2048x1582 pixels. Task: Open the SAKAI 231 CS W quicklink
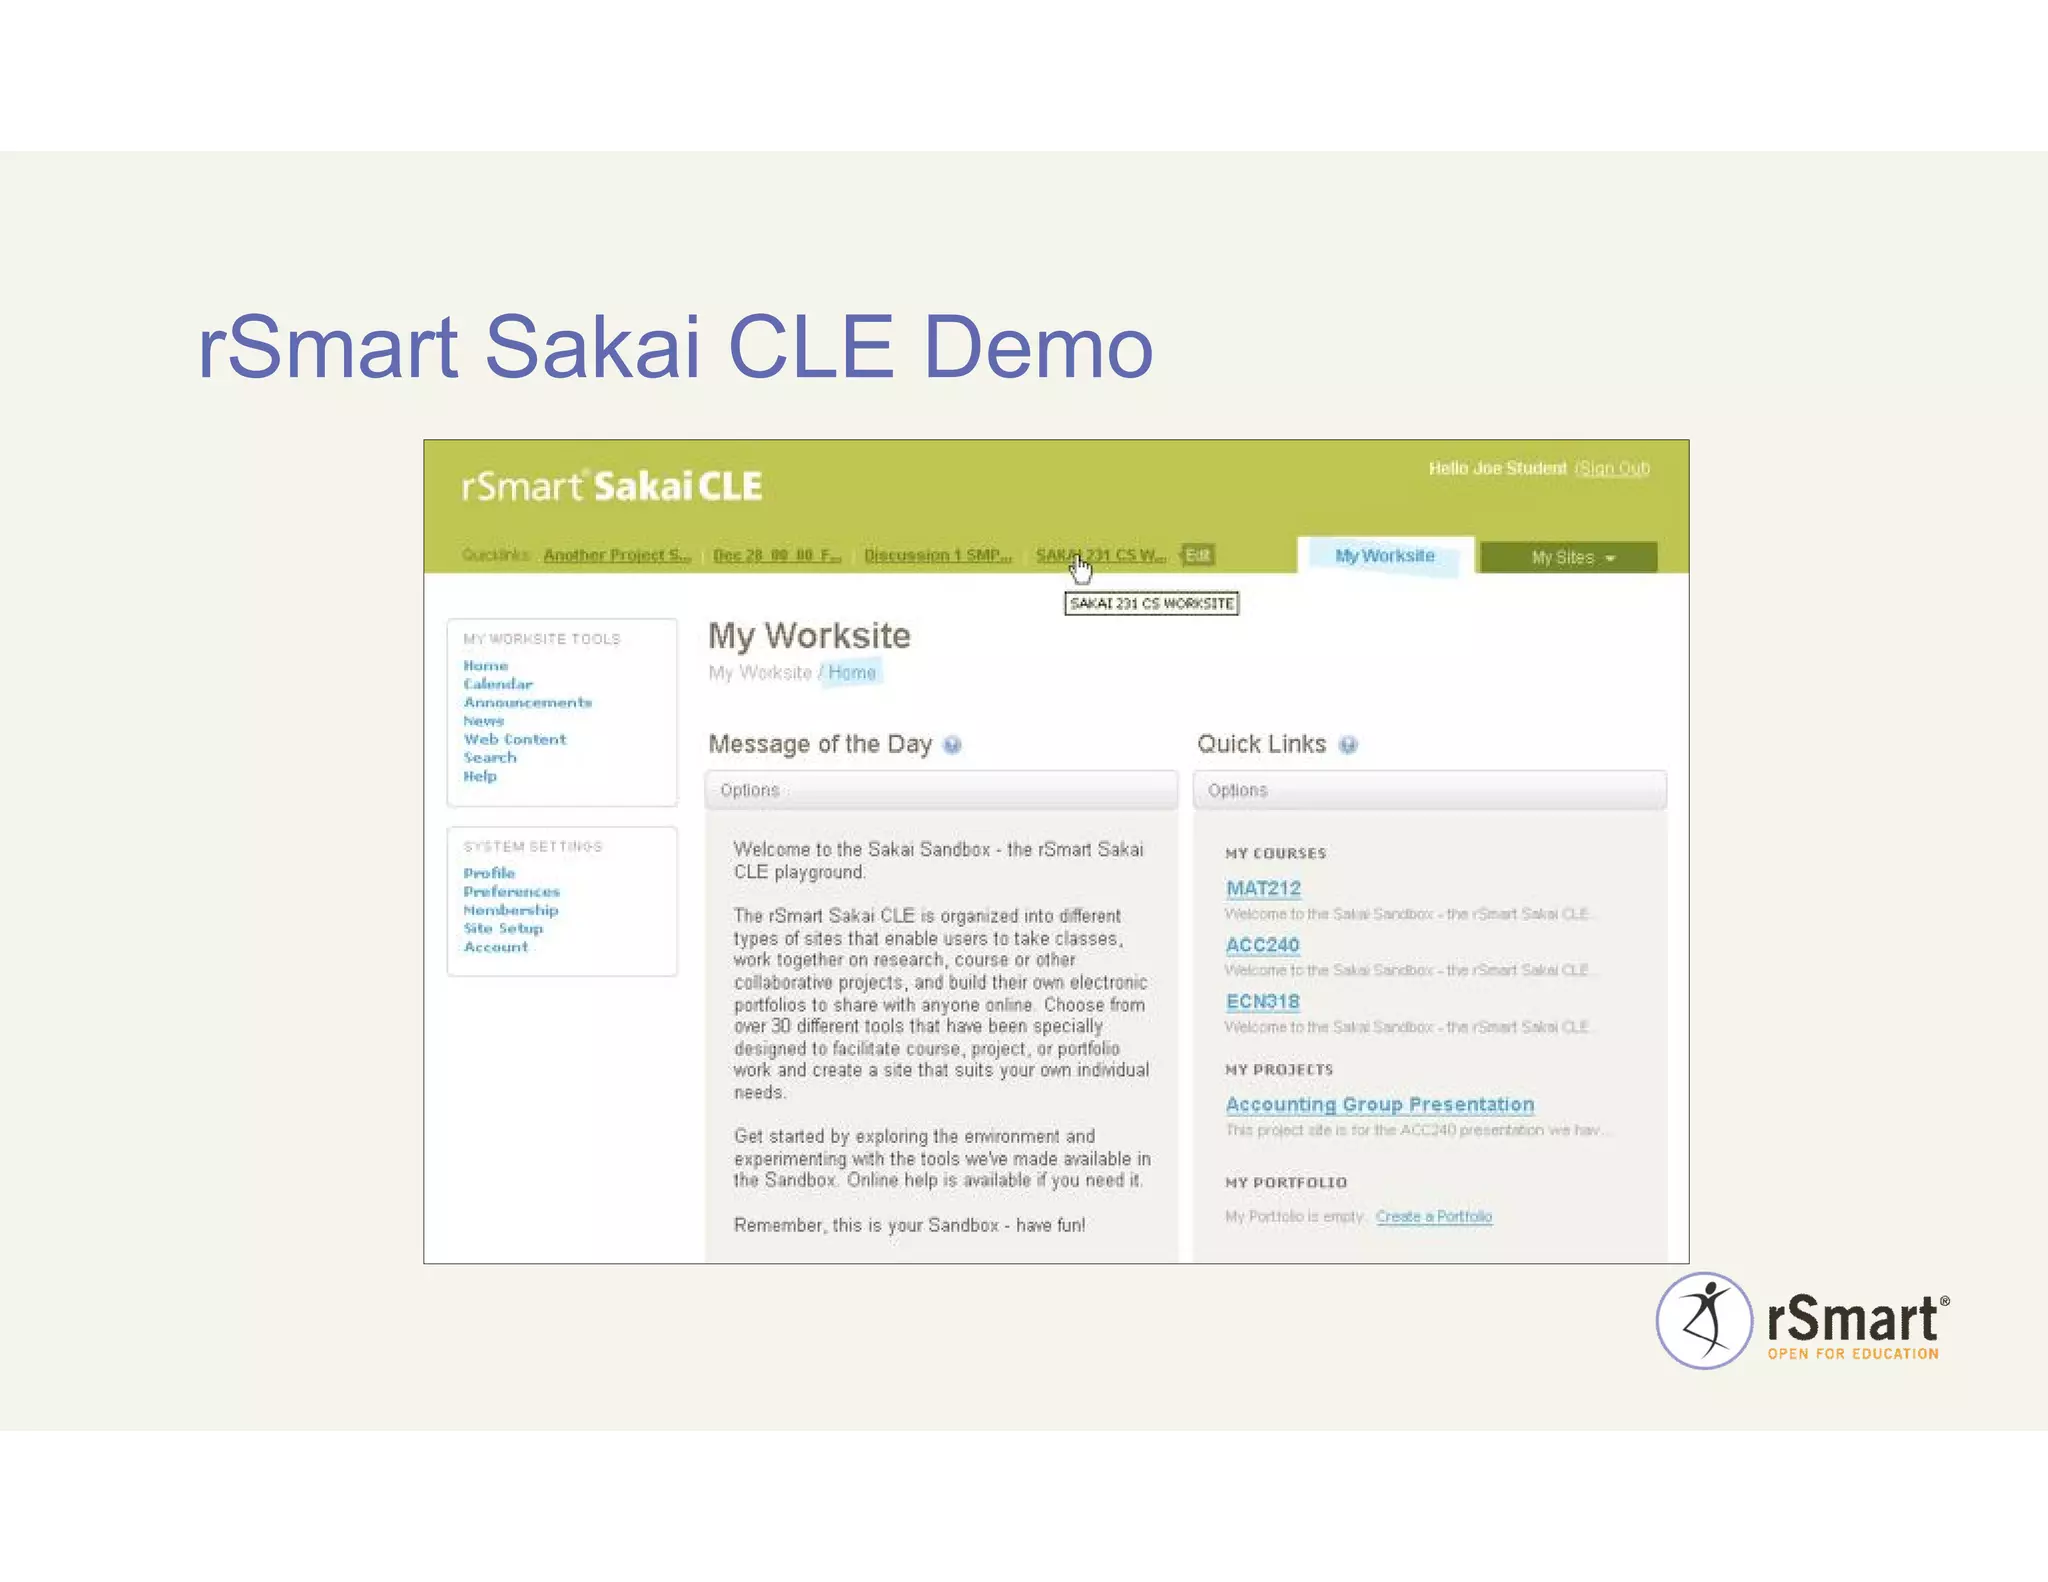click(x=1100, y=555)
